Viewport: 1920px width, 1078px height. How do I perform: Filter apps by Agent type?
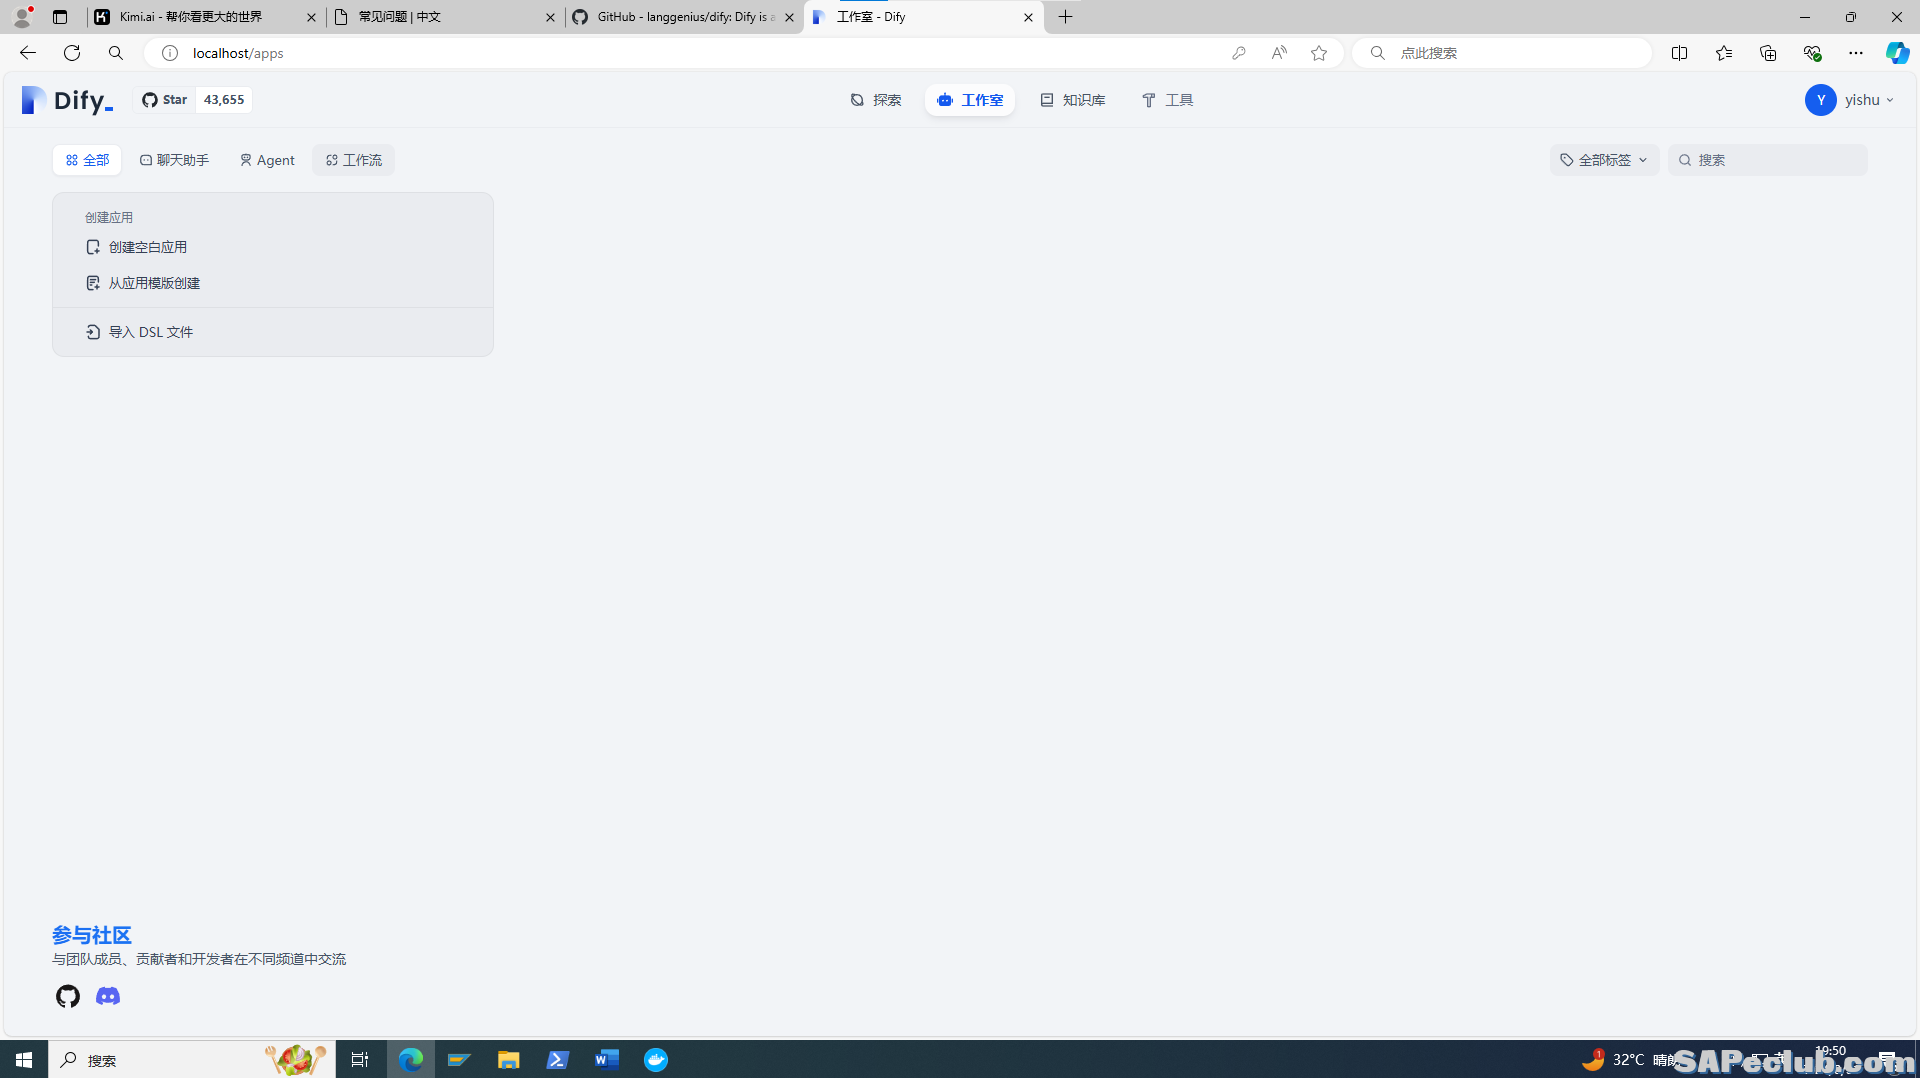(267, 160)
